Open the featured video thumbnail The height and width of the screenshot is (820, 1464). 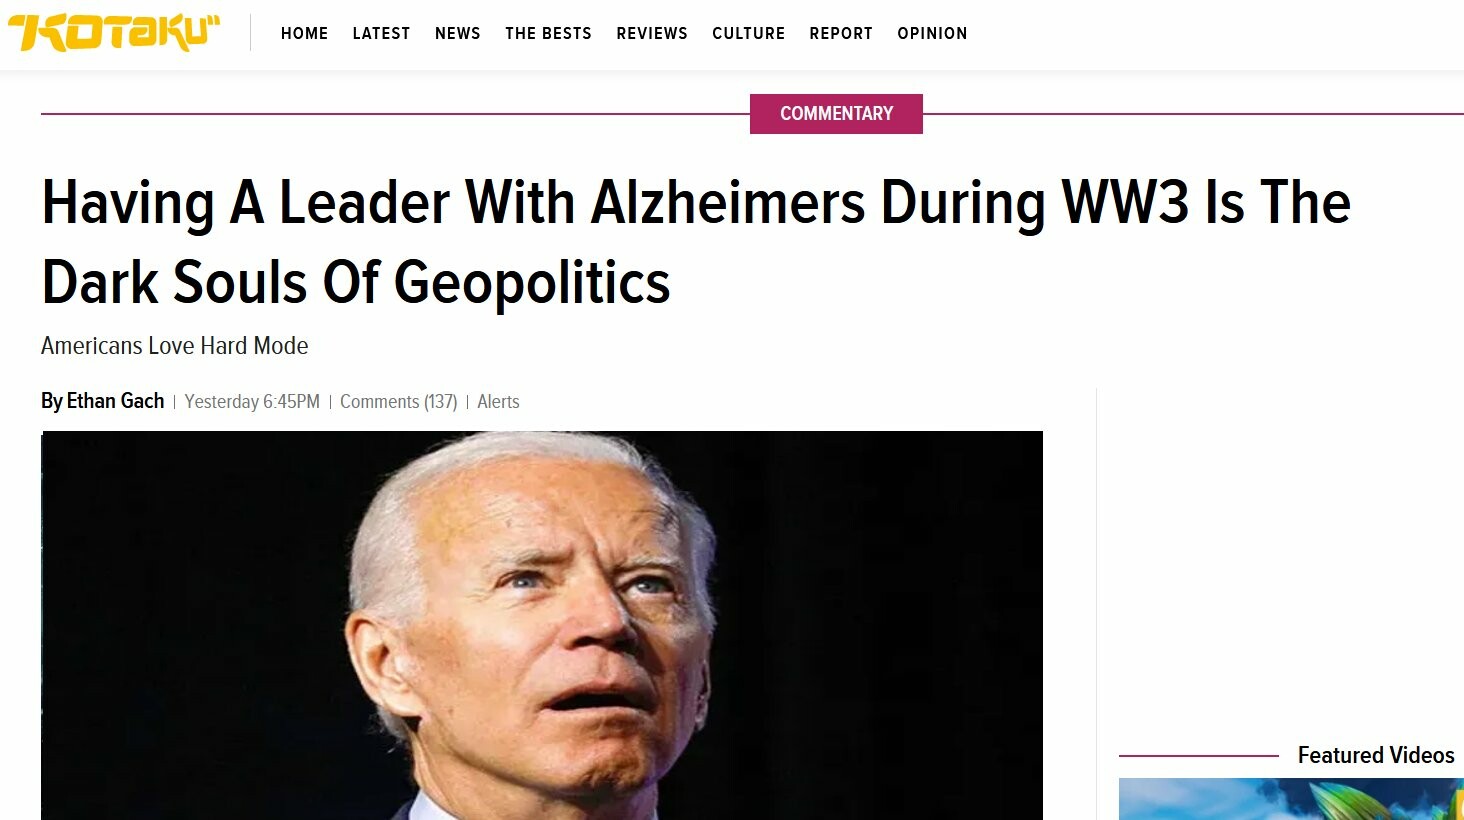(x=1291, y=799)
